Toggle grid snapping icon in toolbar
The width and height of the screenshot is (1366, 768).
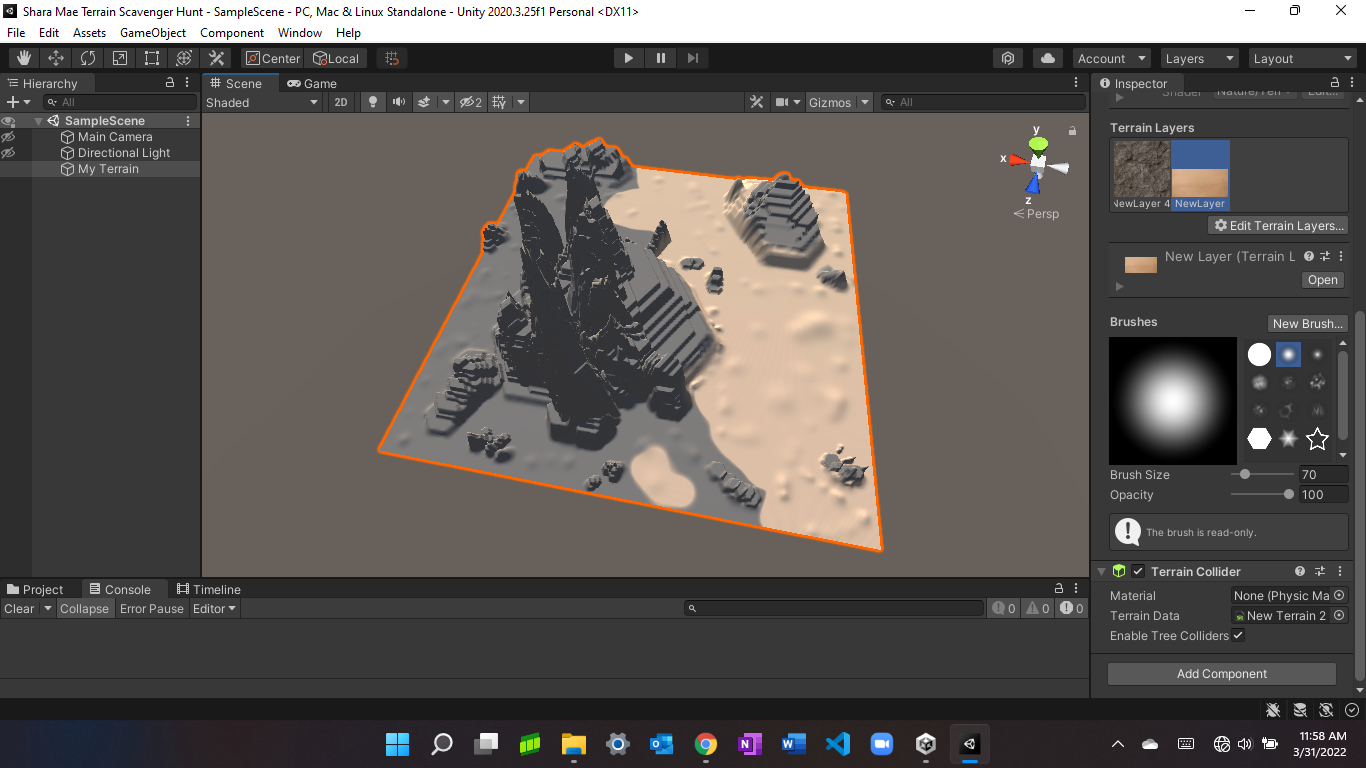pos(392,58)
